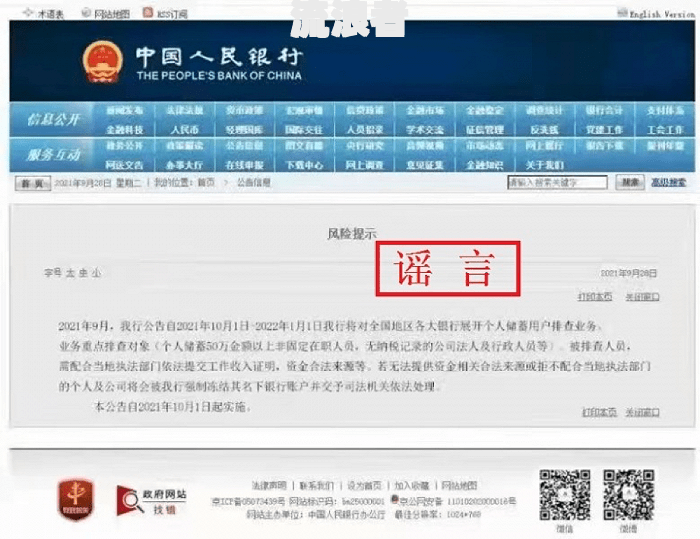Open 征信管理 navigation item

click(485, 130)
